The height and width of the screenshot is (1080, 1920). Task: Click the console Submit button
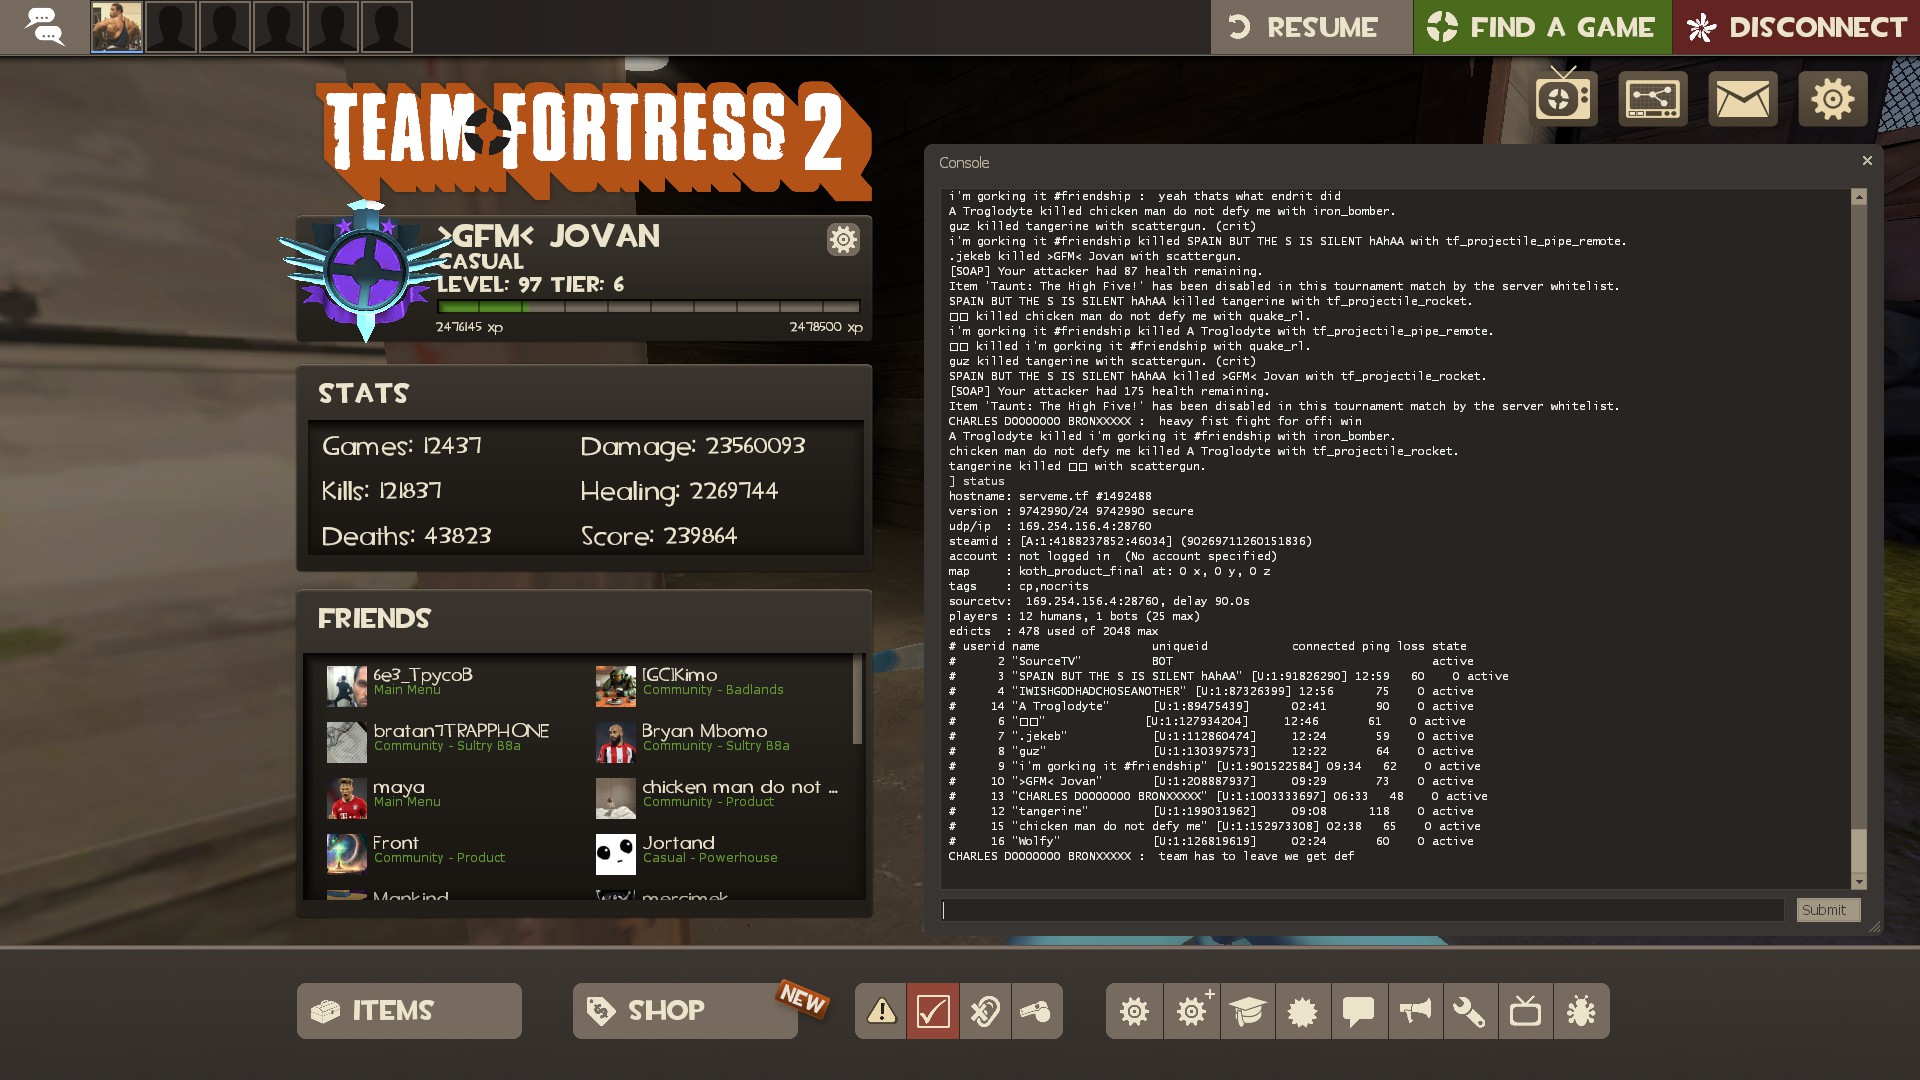pos(1827,910)
